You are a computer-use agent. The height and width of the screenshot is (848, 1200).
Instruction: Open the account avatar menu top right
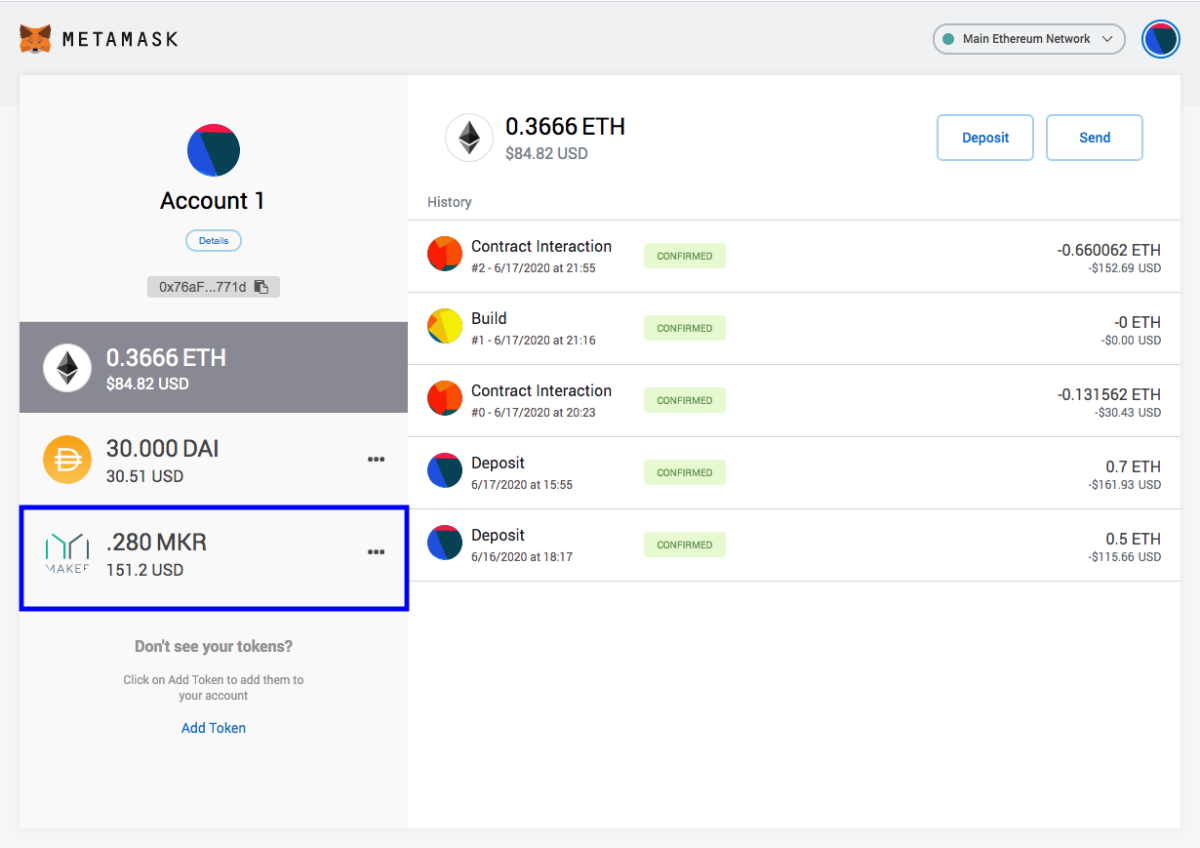tap(1160, 39)
